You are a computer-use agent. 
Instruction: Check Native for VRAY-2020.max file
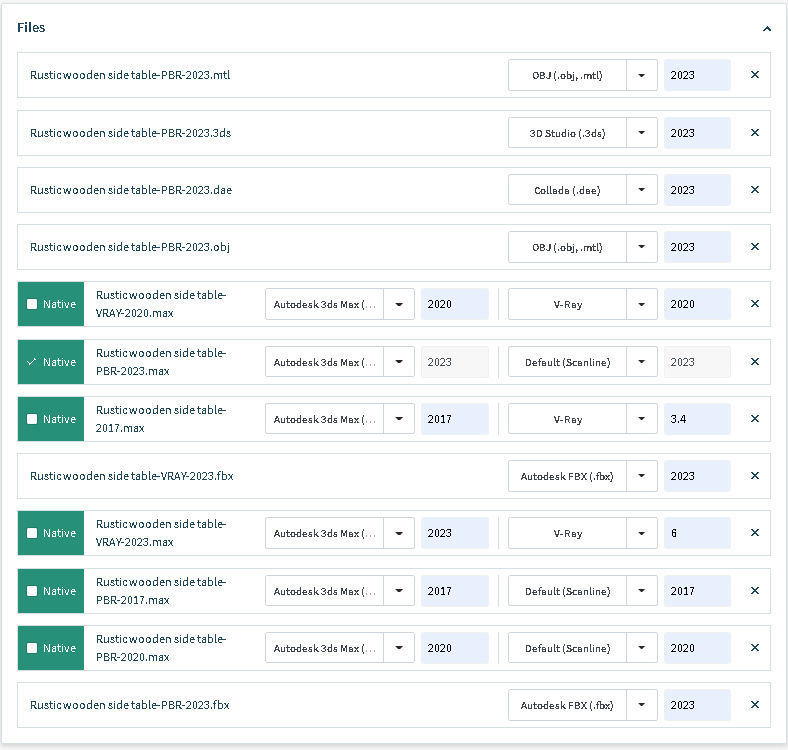32,304
